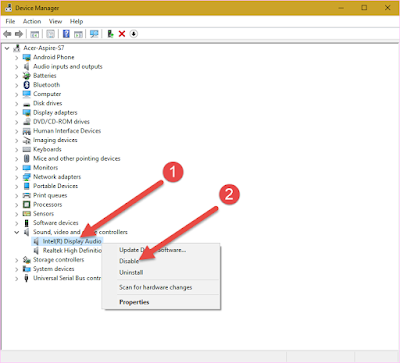Click the Storage controllers category icon
The height and width of the screenshot is (363, 400).
27,260
